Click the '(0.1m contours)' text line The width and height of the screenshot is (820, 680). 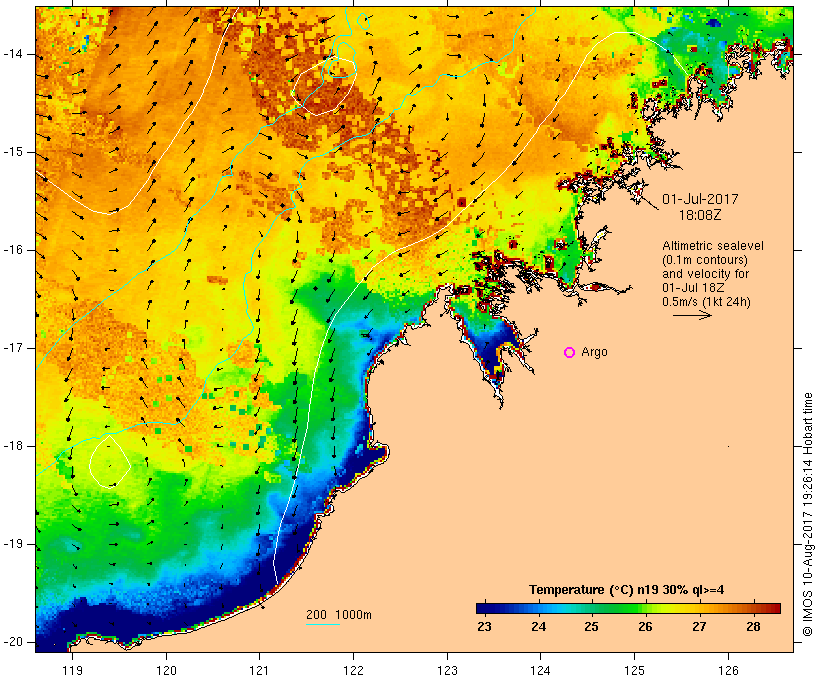pyautogui.click(x=705, y=260)
